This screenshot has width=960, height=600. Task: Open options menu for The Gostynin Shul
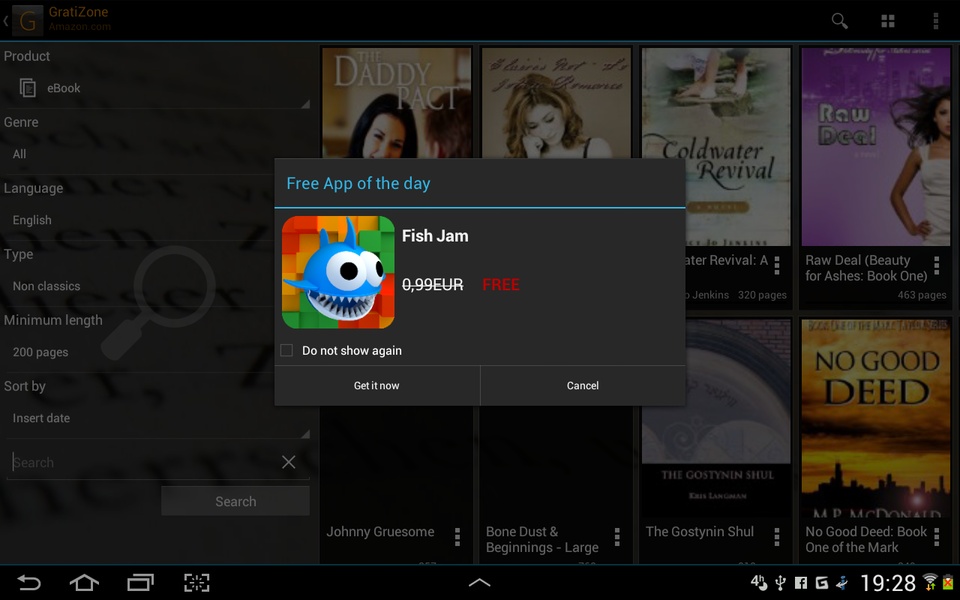pyautogui.click(x=776, y=536)
